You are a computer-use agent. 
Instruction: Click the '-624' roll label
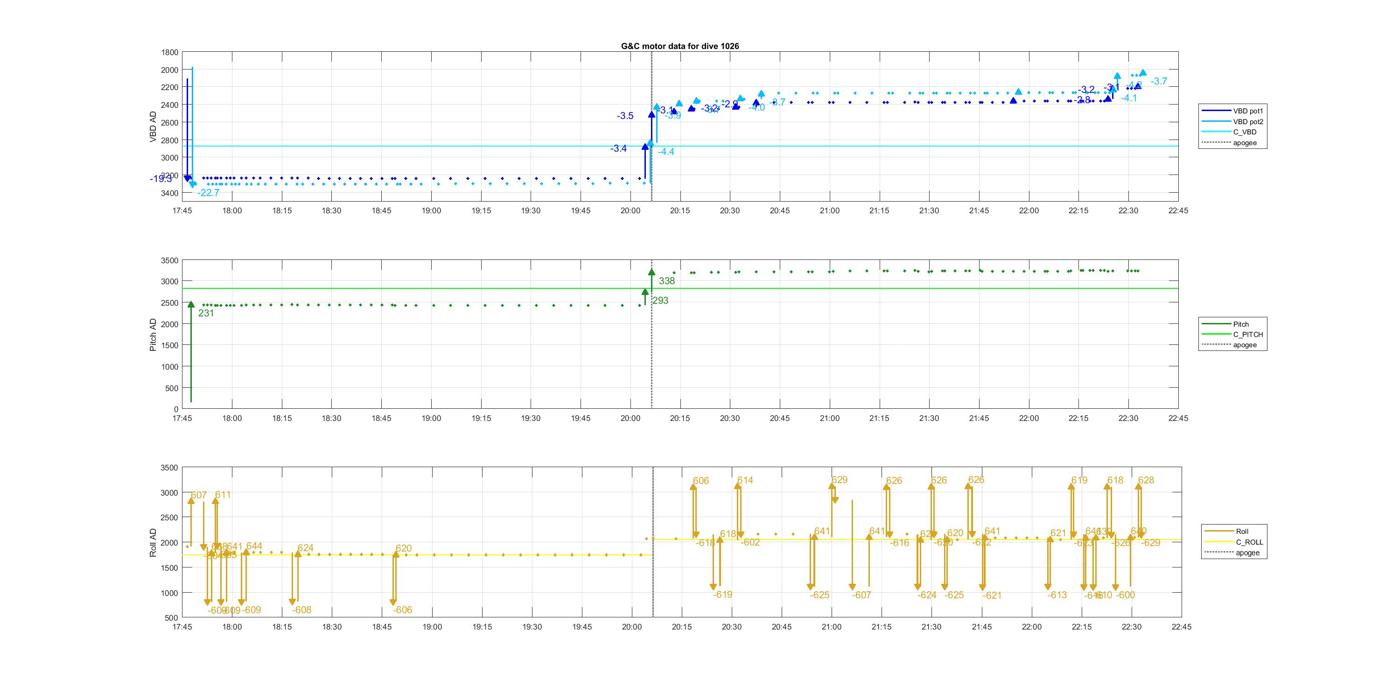click(927, 595)
